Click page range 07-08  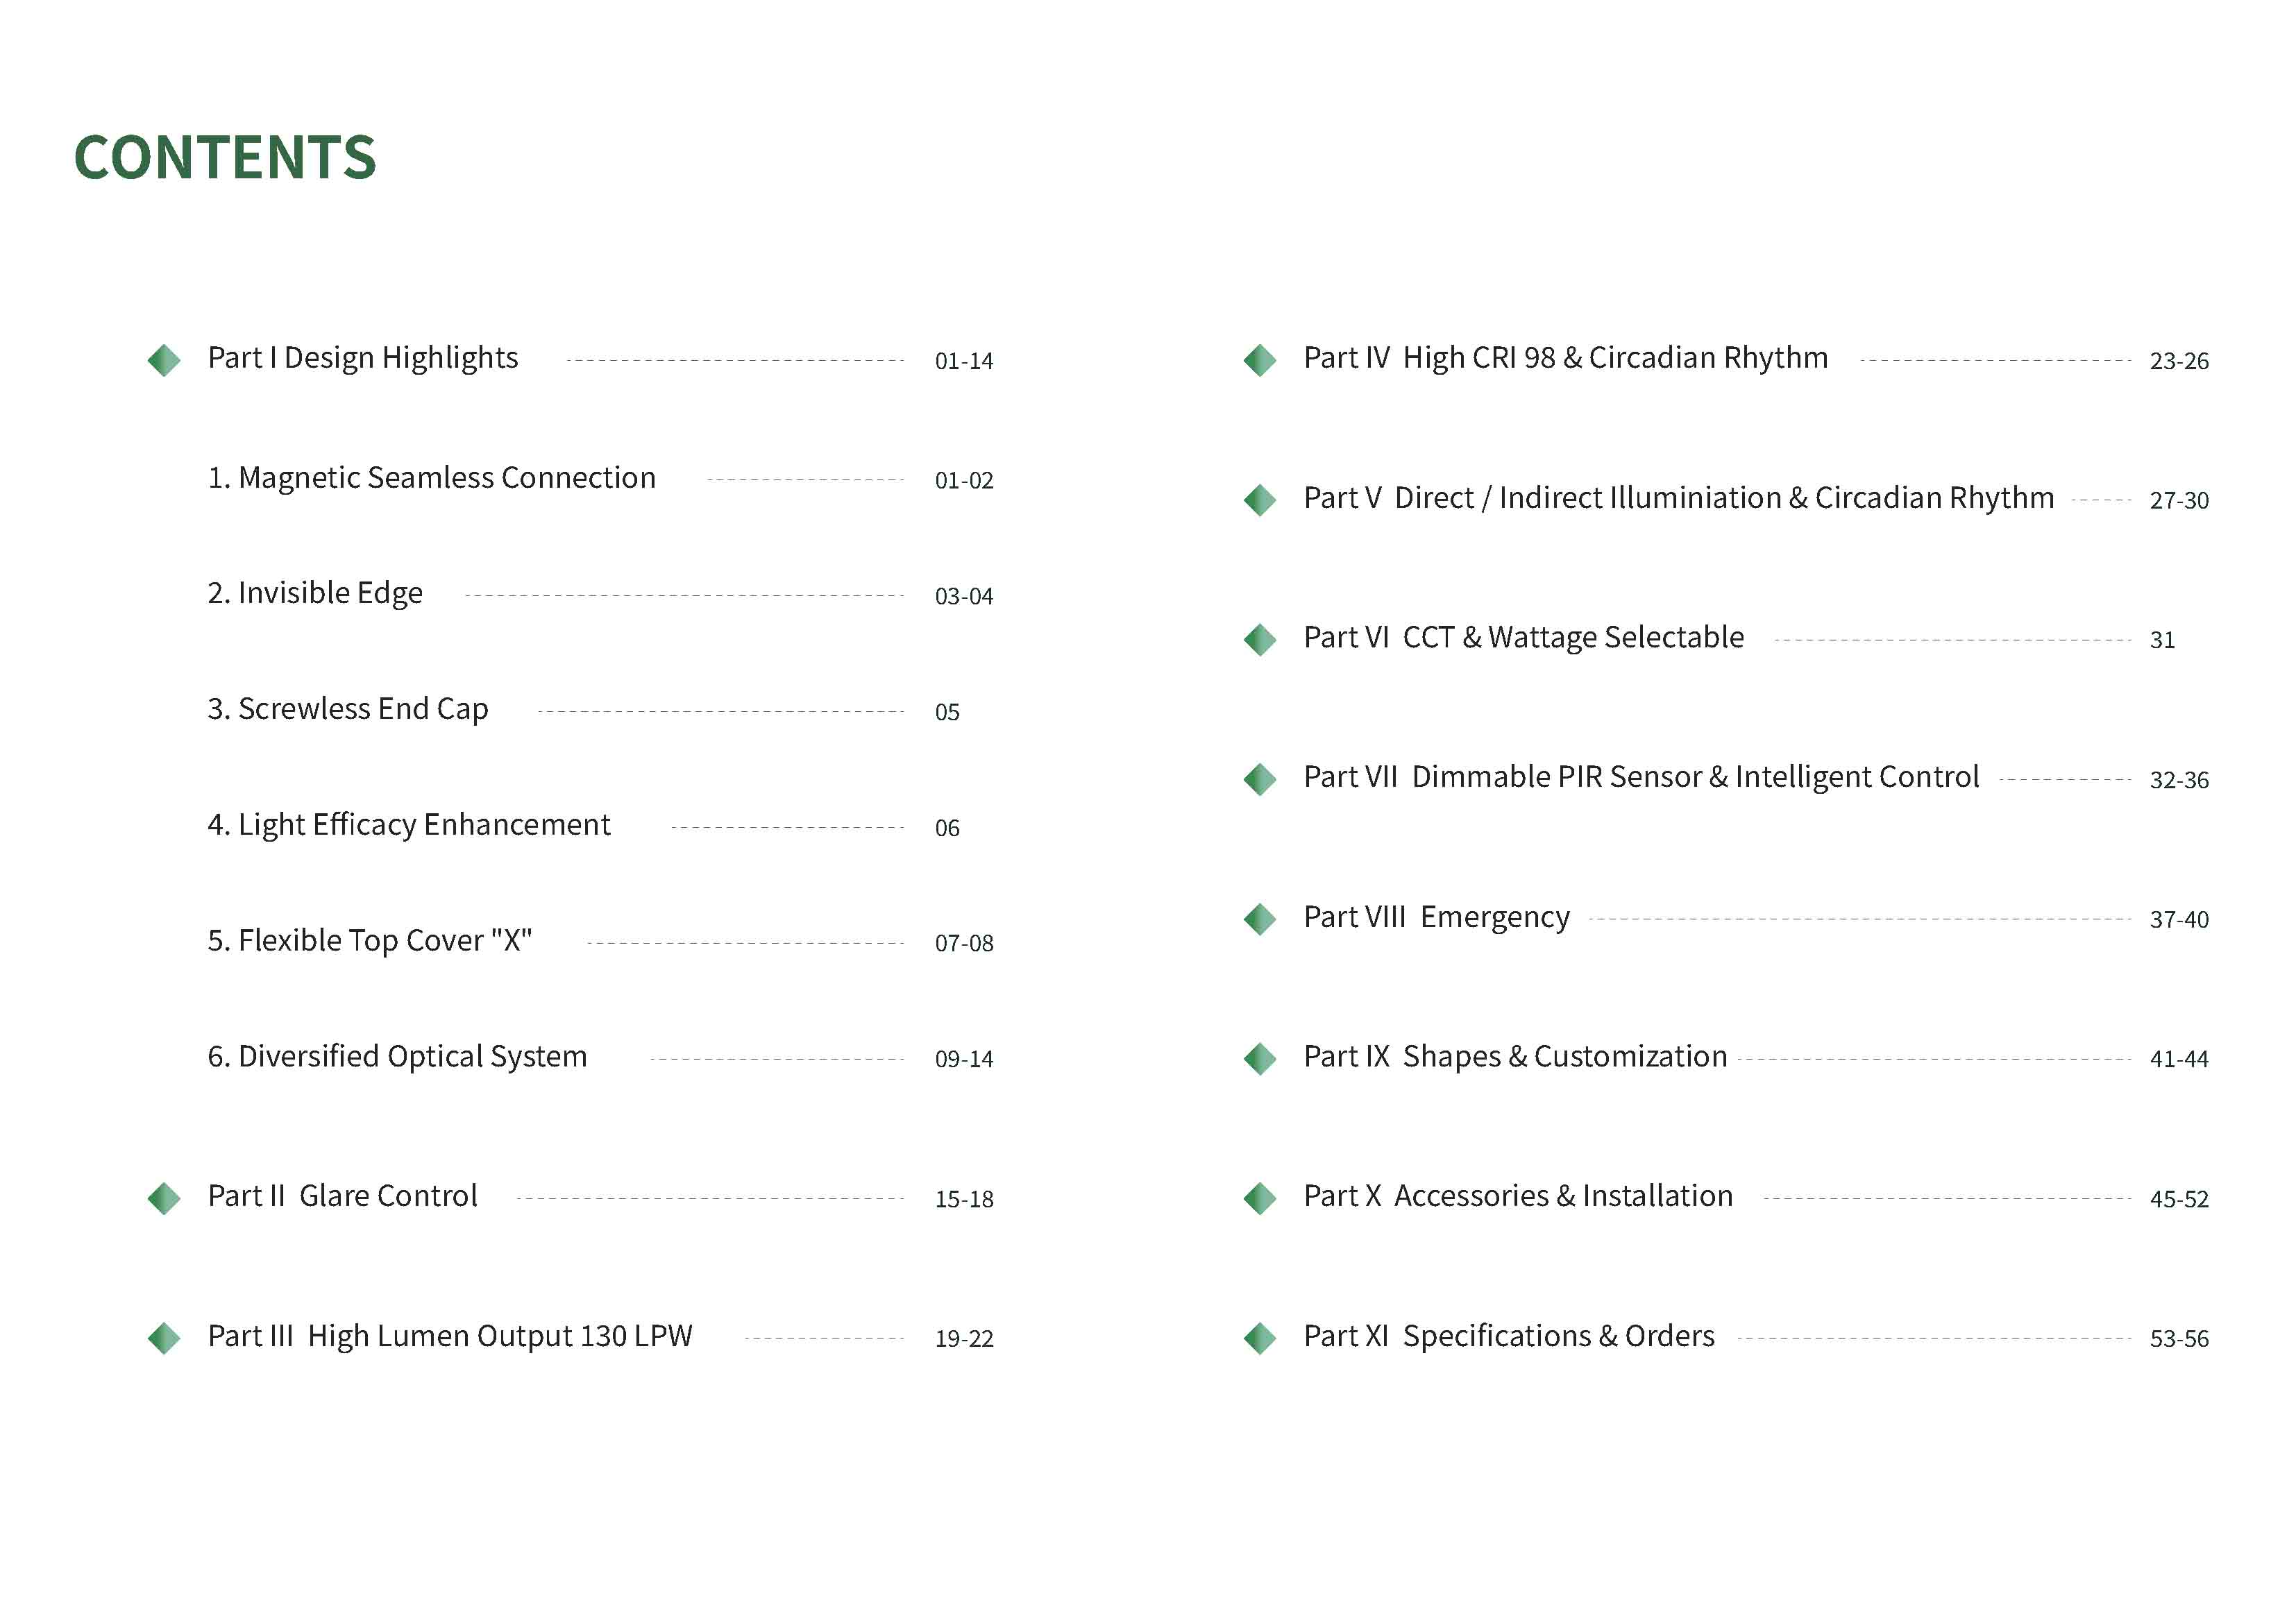[964, 944]
